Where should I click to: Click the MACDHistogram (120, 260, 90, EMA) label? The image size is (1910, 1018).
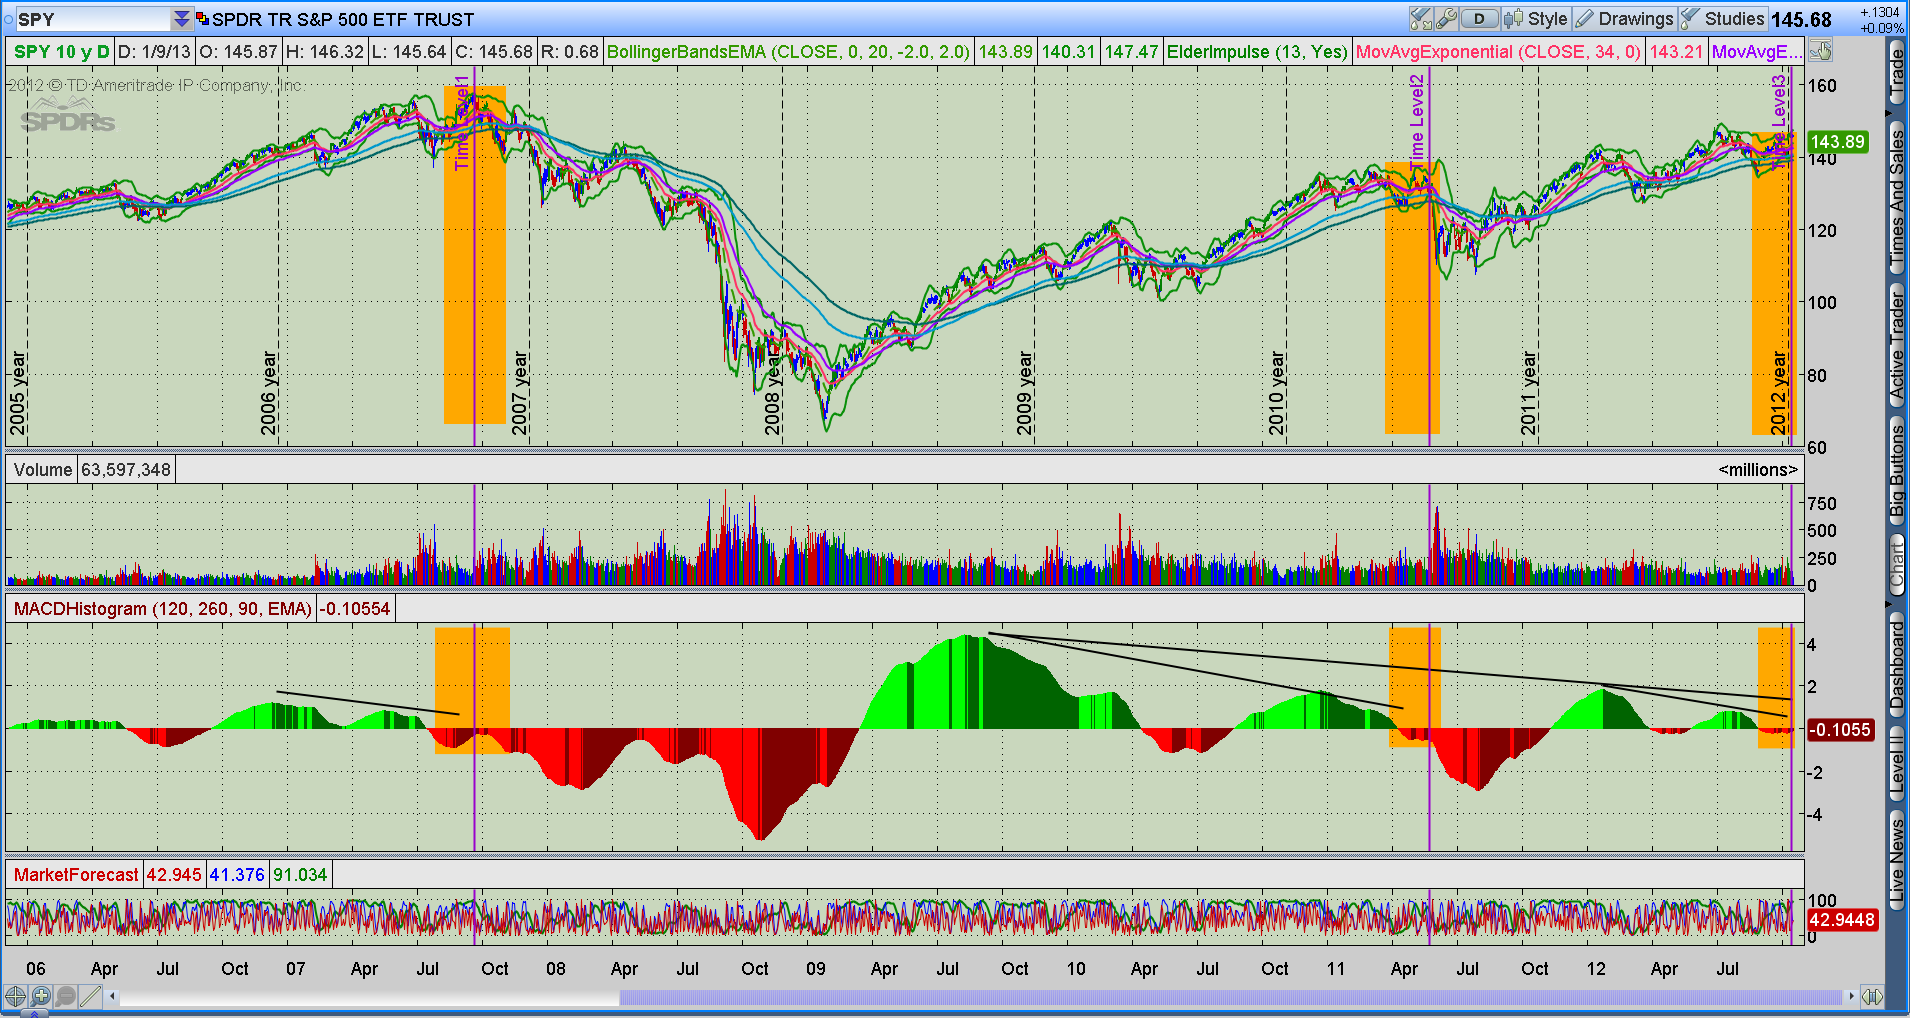163,609
